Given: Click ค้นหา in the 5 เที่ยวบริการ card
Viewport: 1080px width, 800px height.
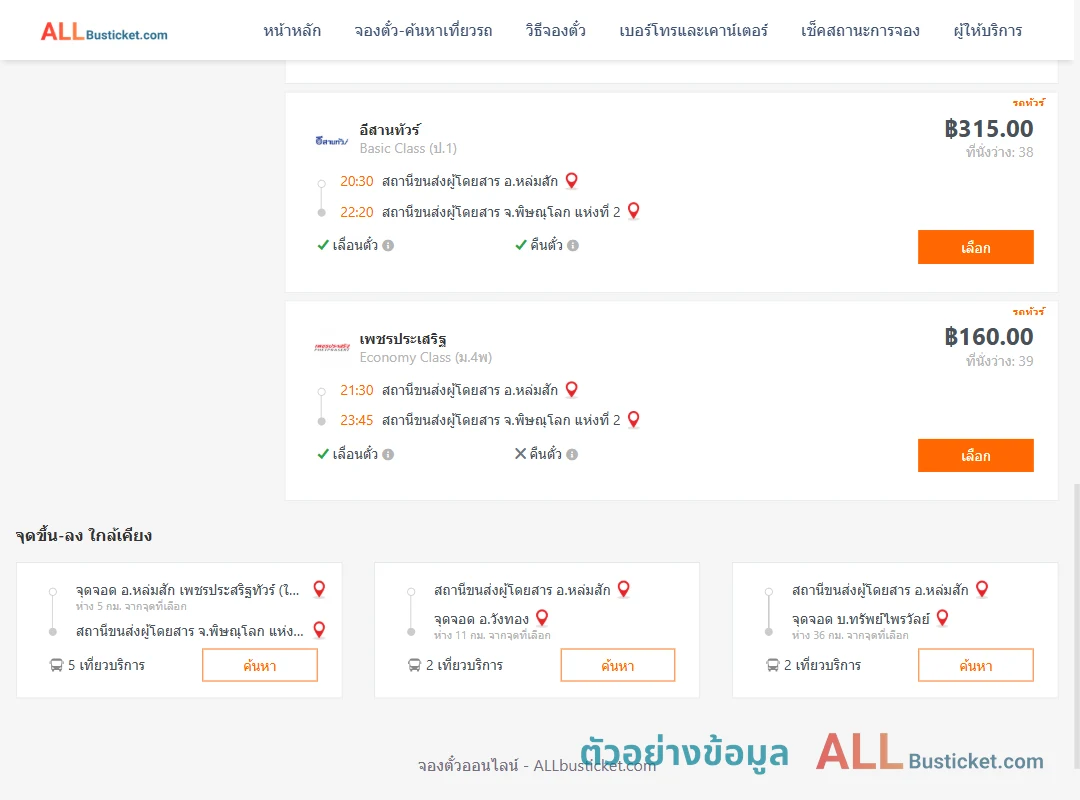Looking at the screenshot, I should pos(260,665).
